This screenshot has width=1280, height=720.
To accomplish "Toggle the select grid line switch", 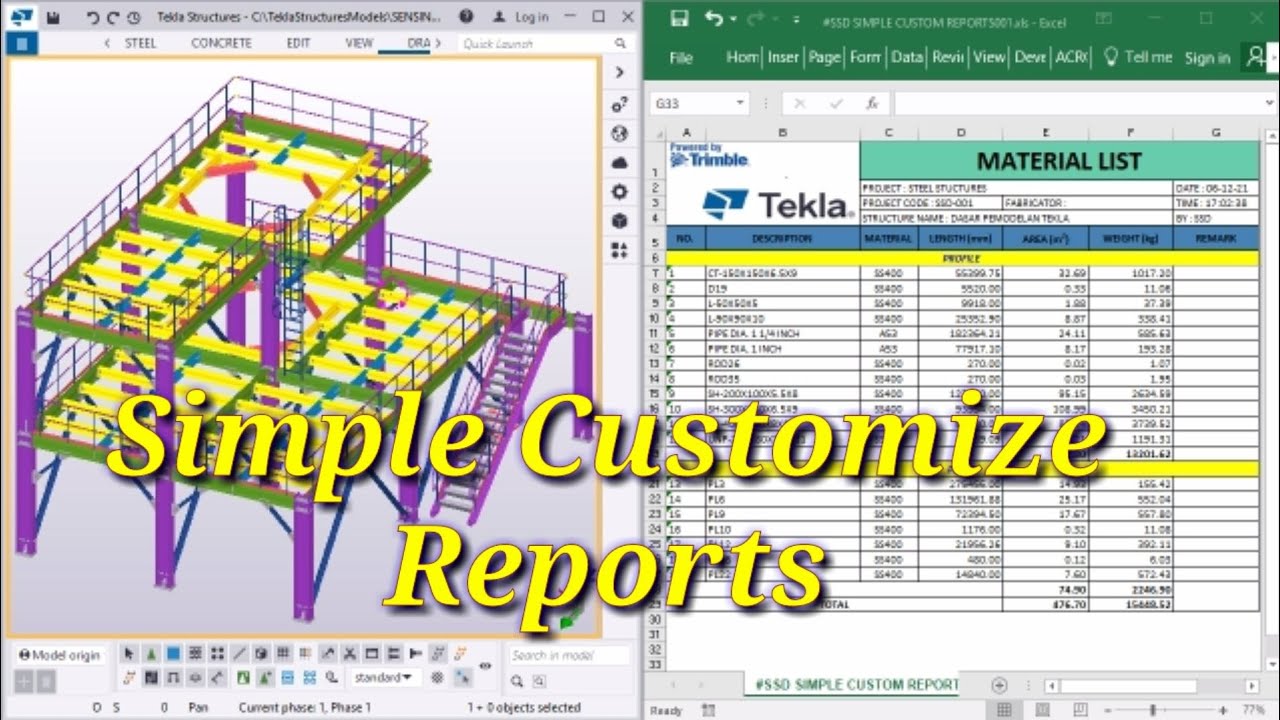I will tap(239, 654).
